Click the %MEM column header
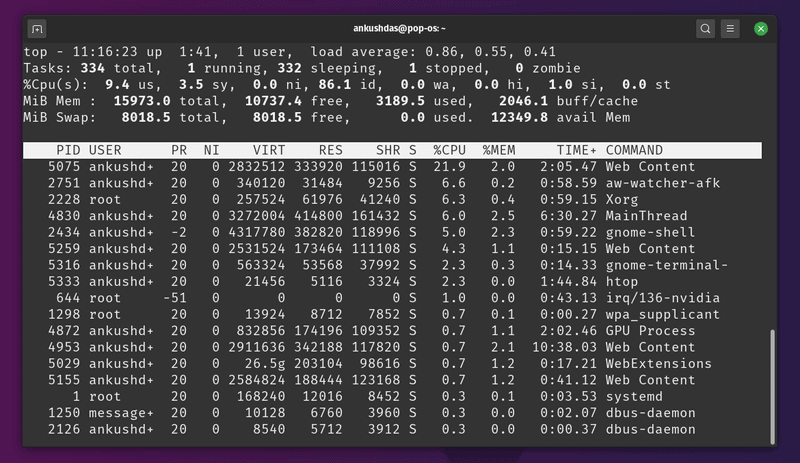800x463 pixels. (x=500, y=150)
